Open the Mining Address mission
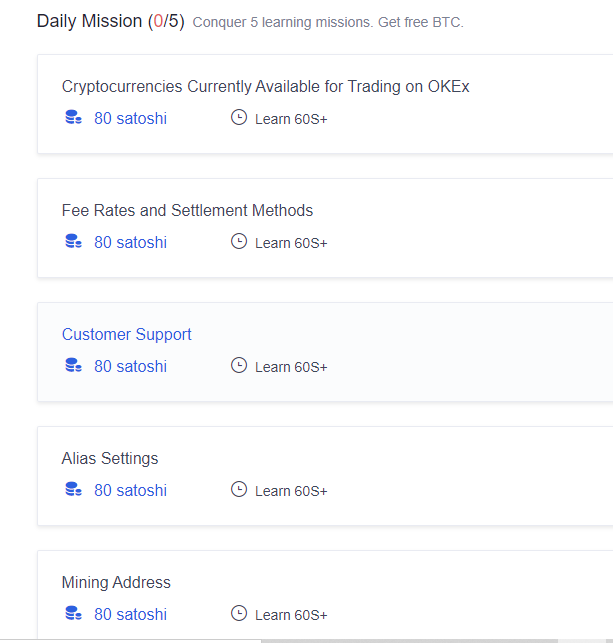The width and height of the screenshot is (613, 643). tap(116, 583)
